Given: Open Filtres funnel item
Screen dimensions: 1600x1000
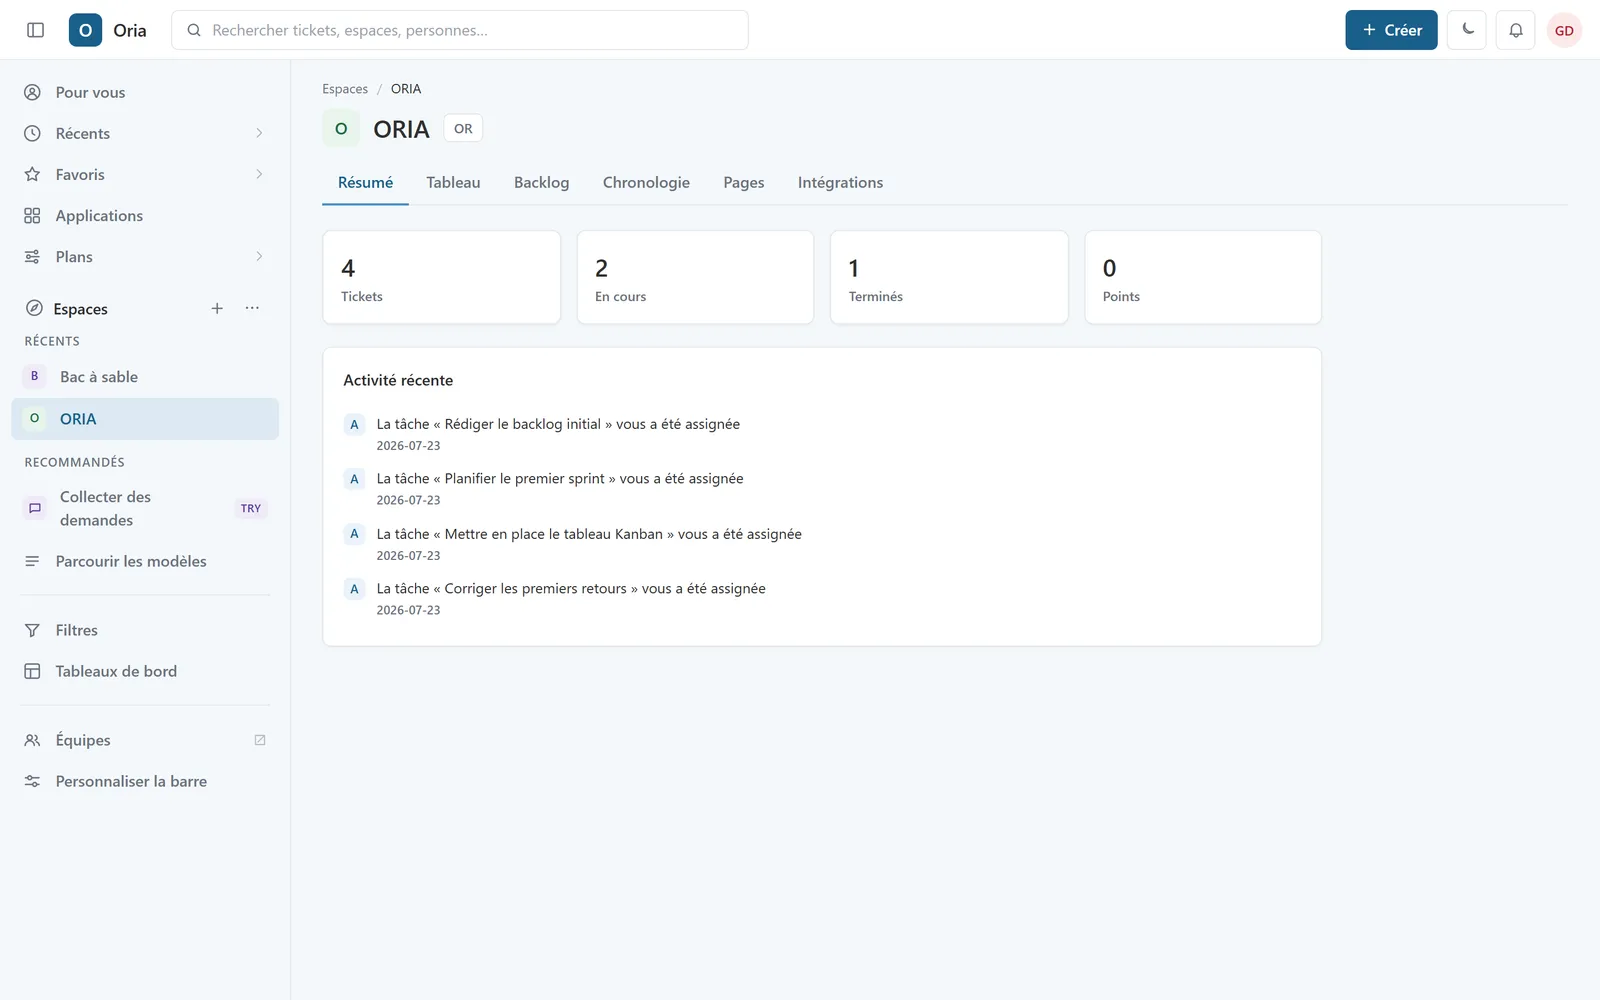Looking at the screenshot, I should 145,630.
